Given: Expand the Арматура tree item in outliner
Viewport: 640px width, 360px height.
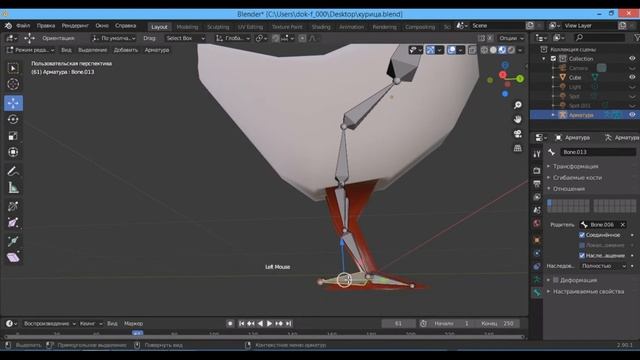Looking at the screenshot, I should (553, 115).
